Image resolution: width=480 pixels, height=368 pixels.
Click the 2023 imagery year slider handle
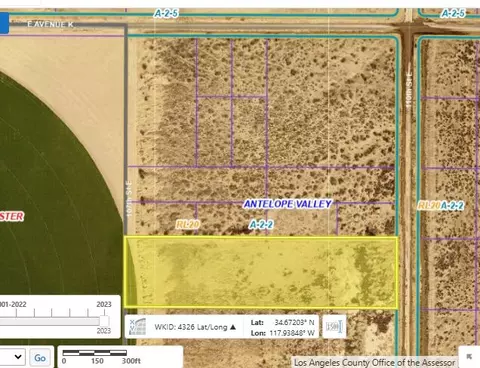point(104,321)
